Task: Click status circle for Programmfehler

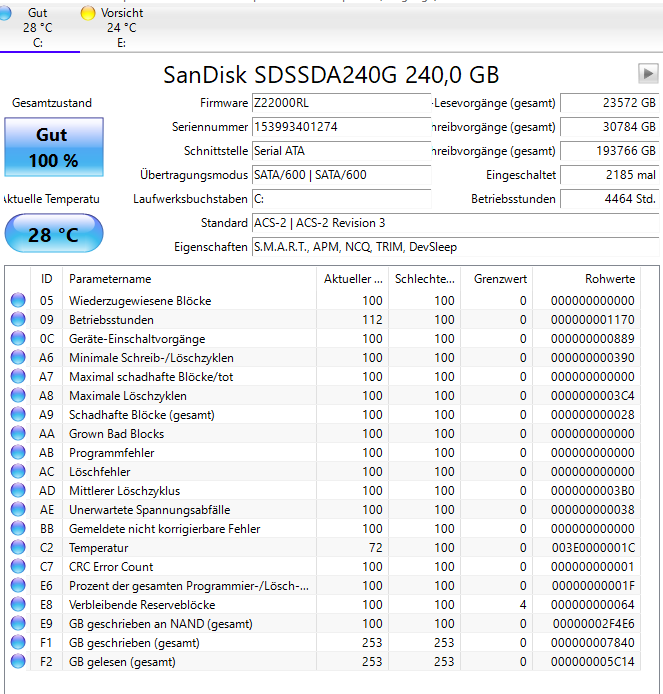Action: (18, 452)
